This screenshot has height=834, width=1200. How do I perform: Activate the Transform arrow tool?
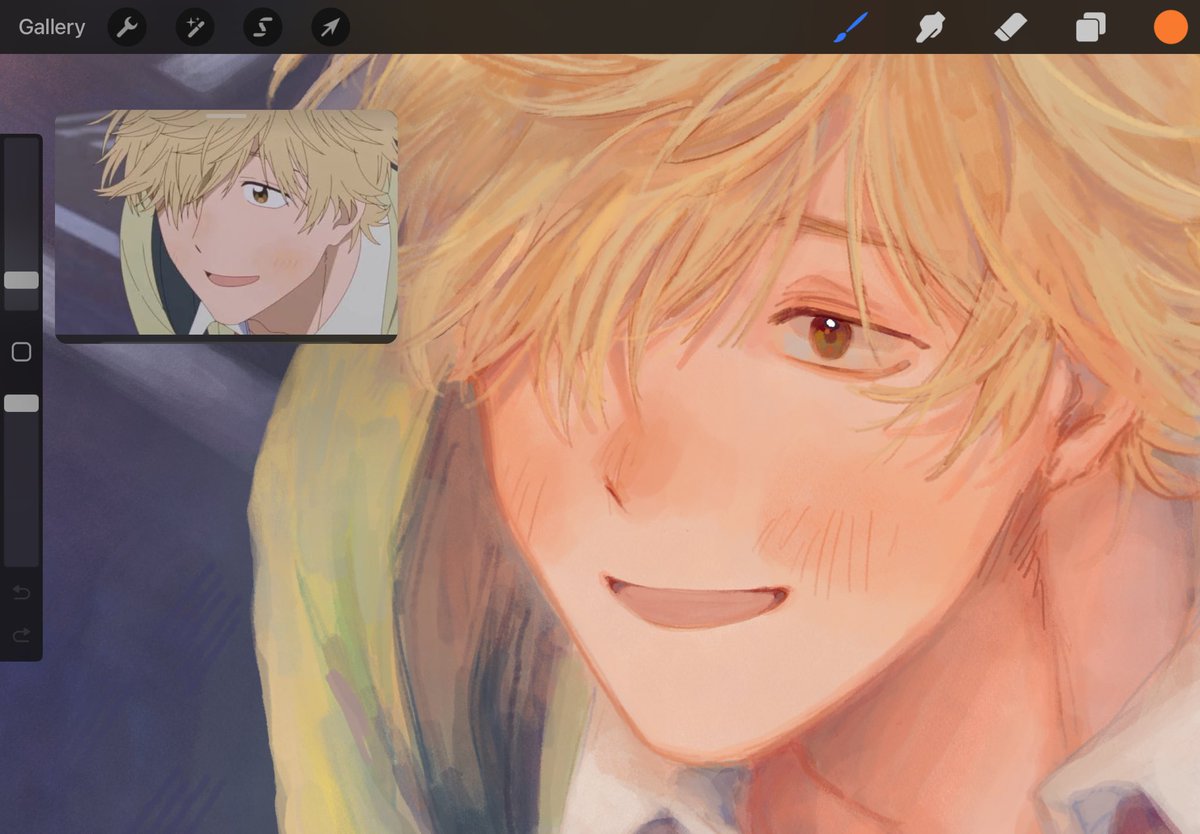pyautogui.click(x=331, y=27)
